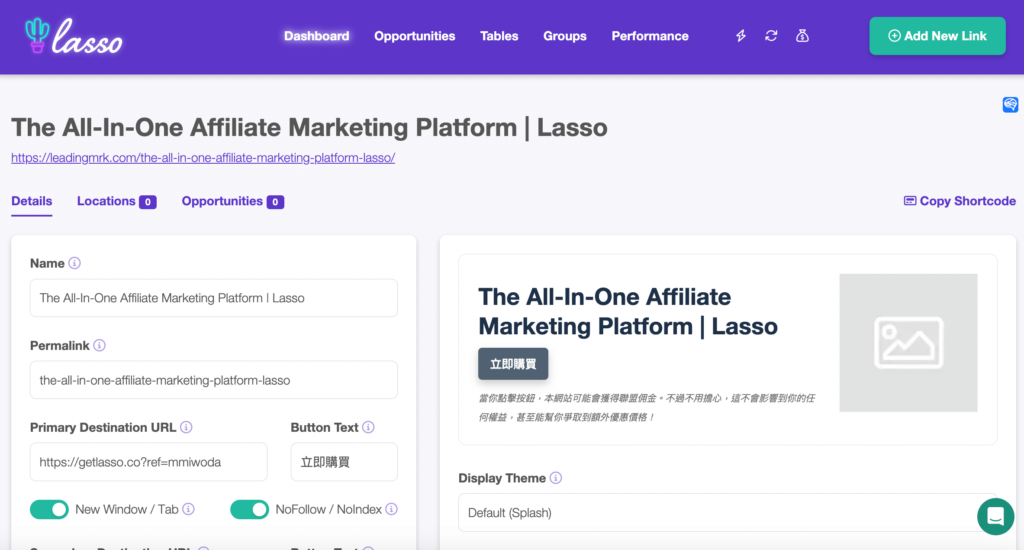Click the image placeholder in preview
1024x550 pixels.
[x=908, y=342]
